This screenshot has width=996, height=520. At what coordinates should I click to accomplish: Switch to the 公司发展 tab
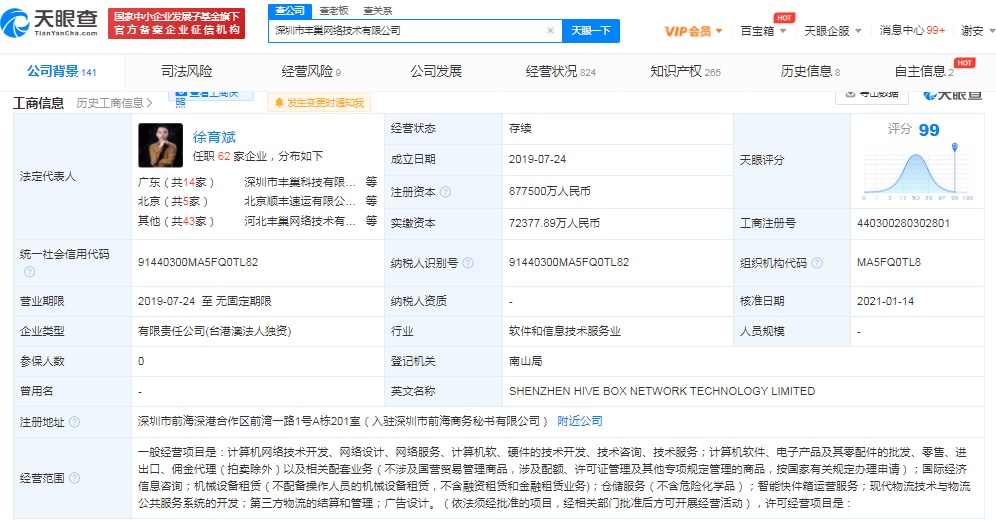tap(436, 72)
